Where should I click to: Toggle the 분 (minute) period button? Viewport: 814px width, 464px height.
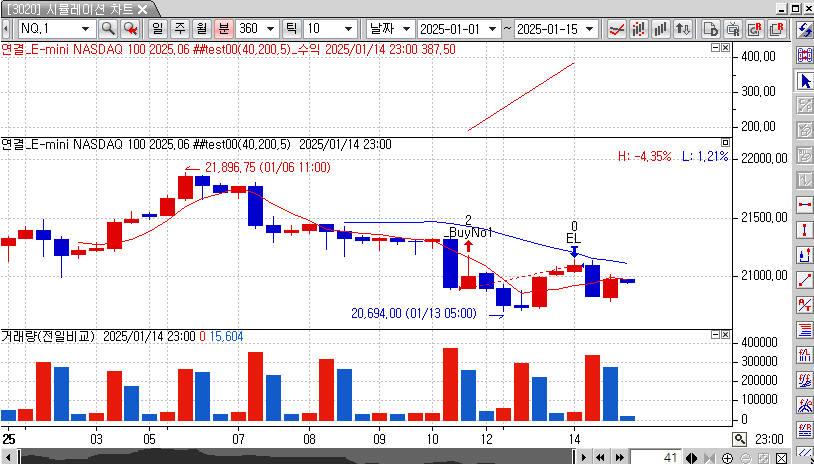point(223,28)
